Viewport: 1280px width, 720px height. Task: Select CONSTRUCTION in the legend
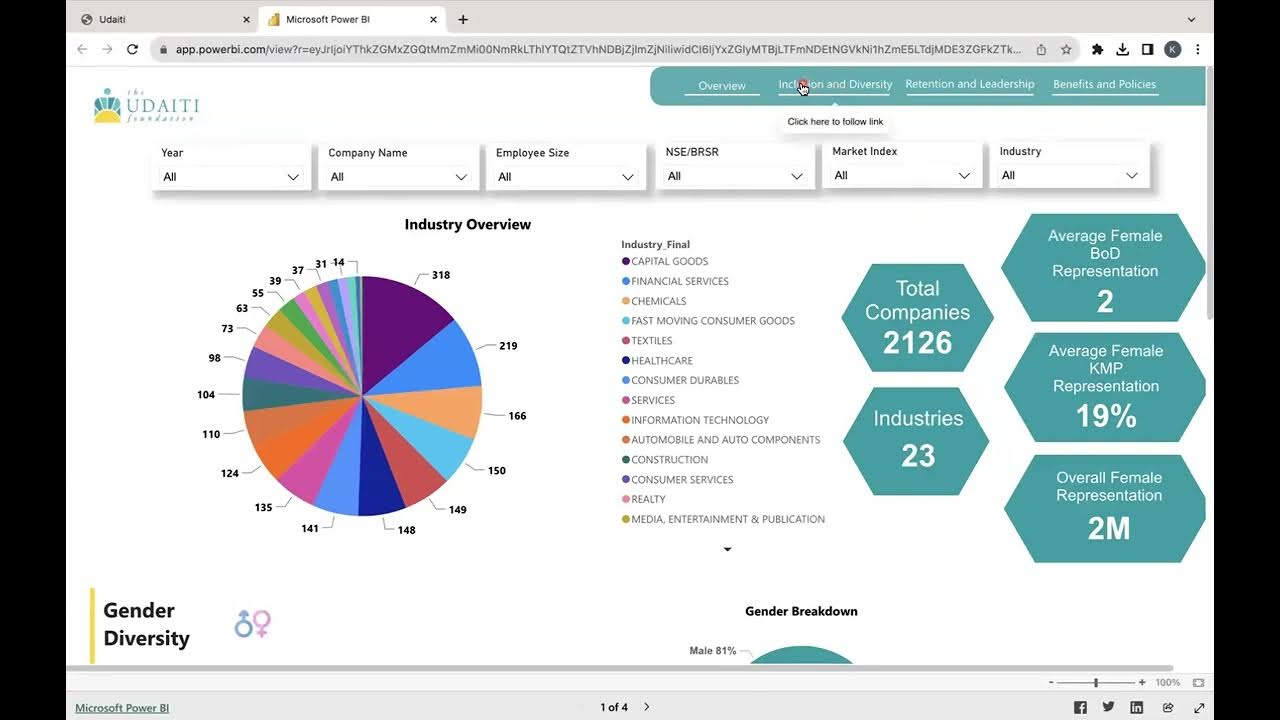669,460
